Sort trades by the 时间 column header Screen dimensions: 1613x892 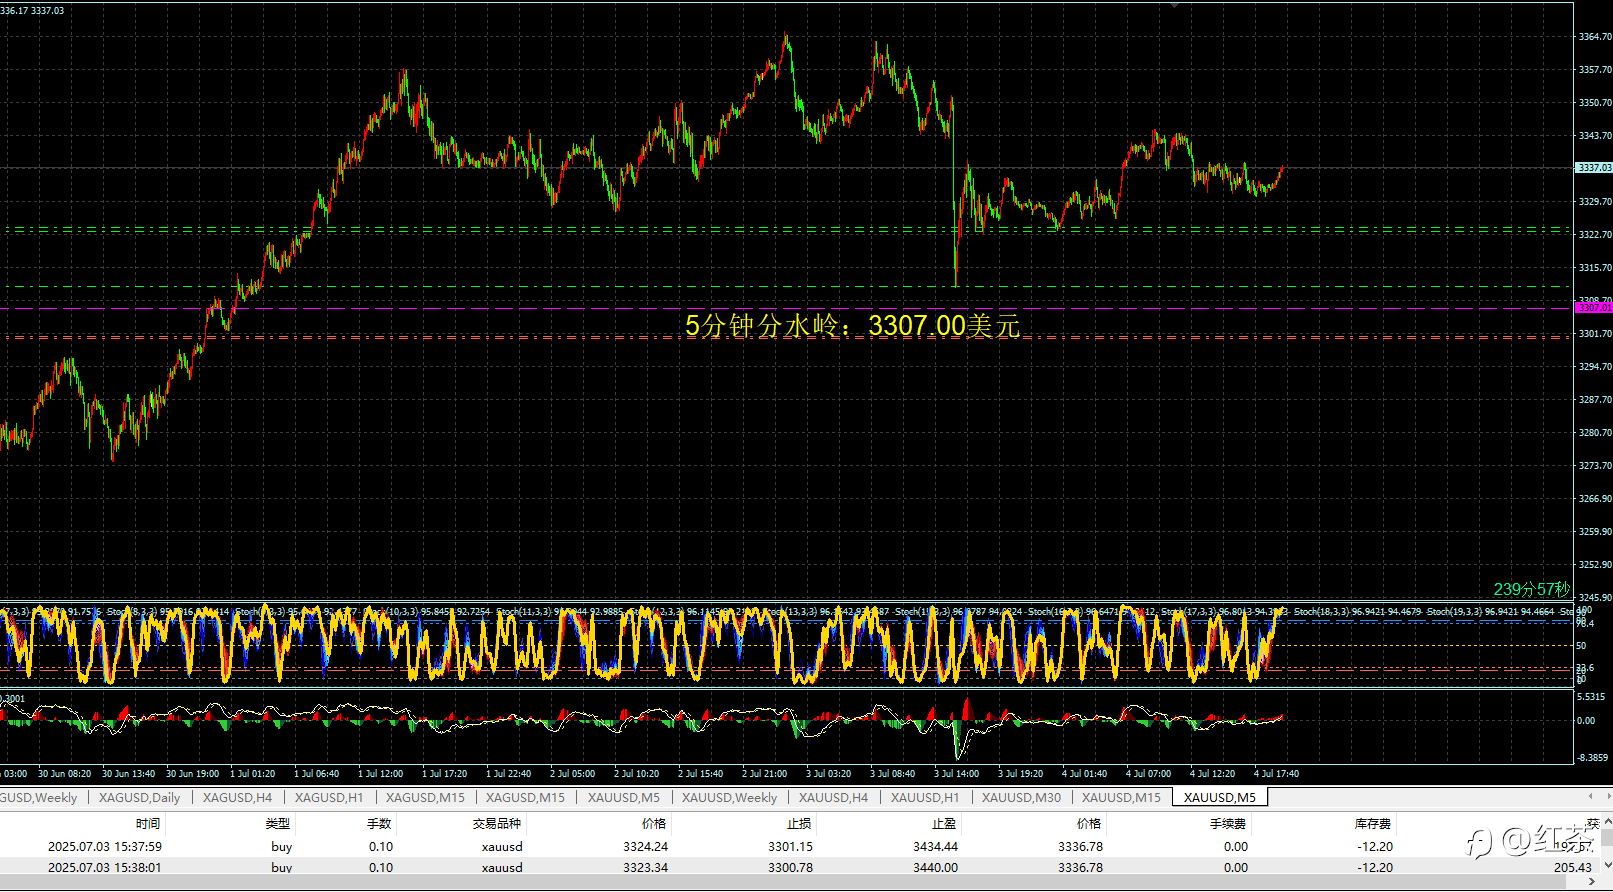pos(148,824)
